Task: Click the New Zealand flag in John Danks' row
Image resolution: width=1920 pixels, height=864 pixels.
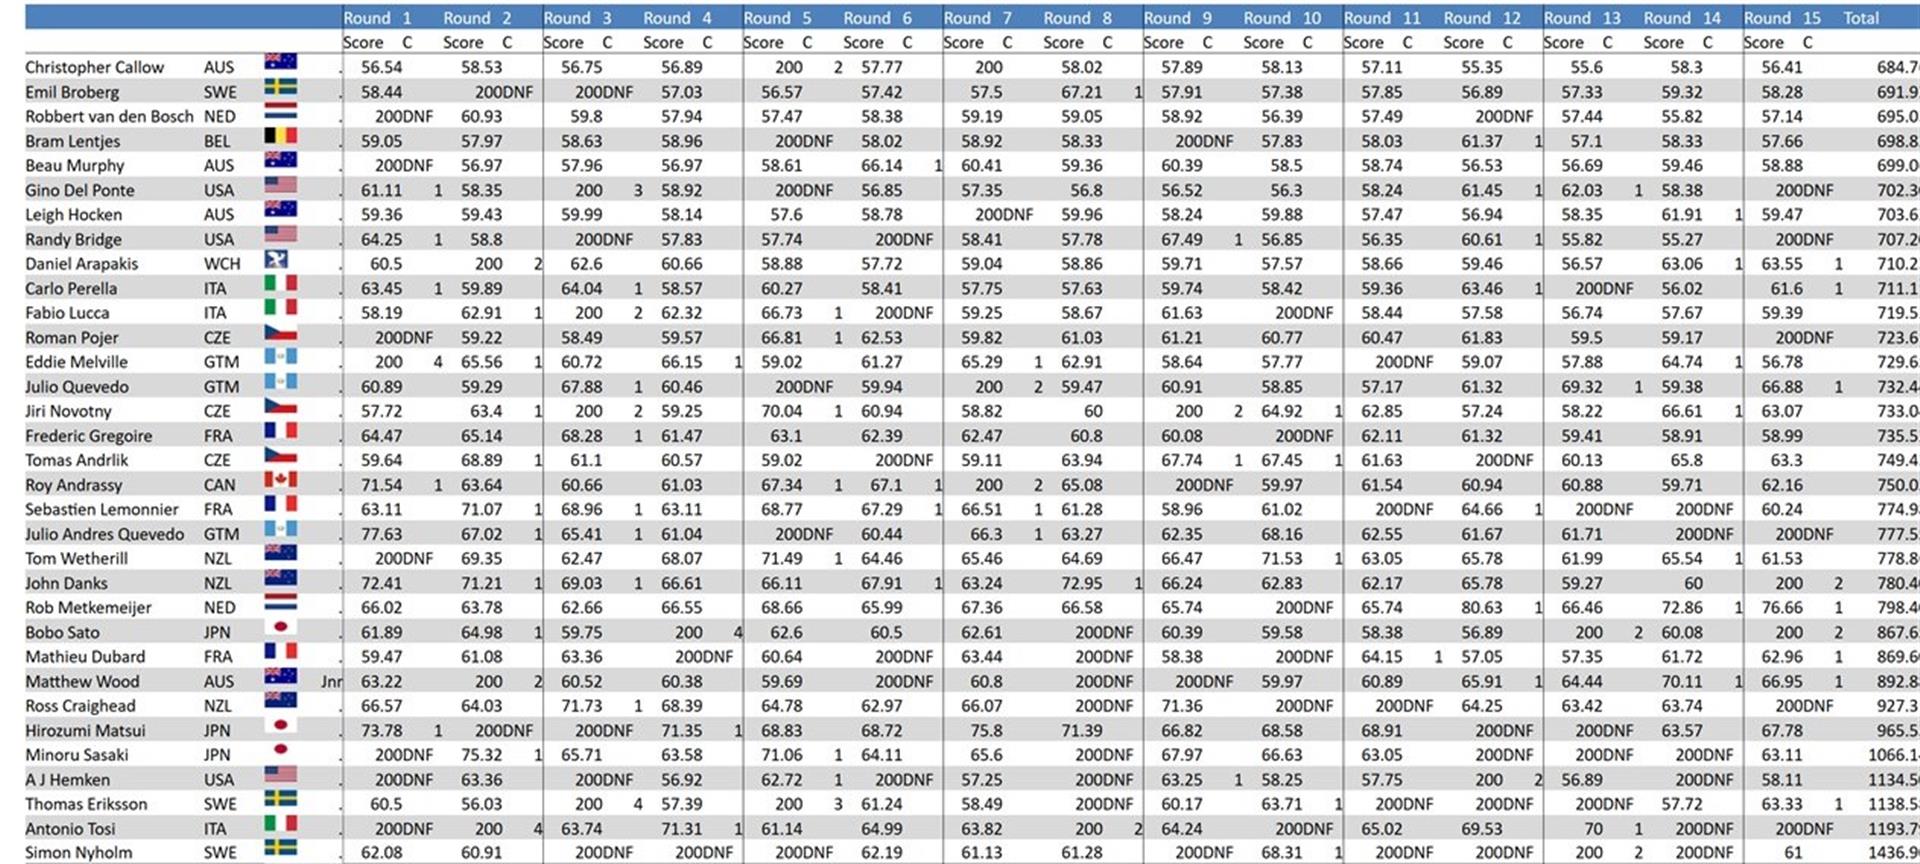Action: click(280, 577)
